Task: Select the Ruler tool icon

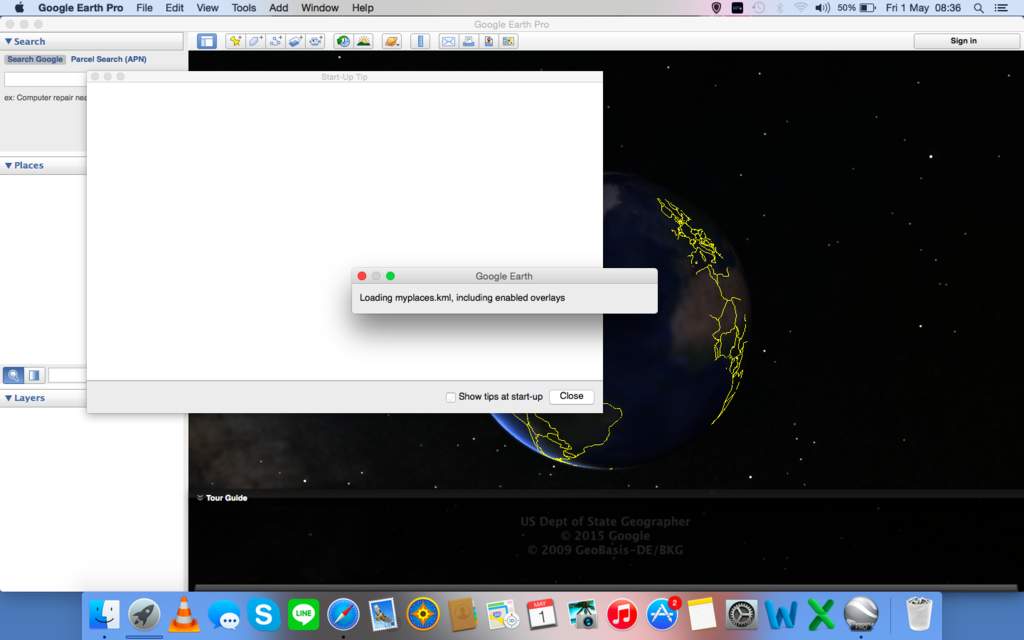Action: coord(420,41)
